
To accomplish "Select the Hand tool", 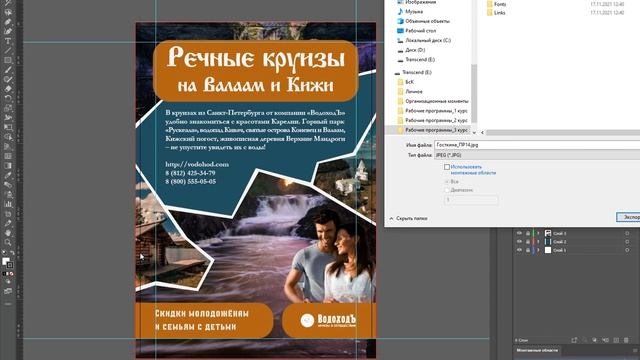I will tap(8, 233).
